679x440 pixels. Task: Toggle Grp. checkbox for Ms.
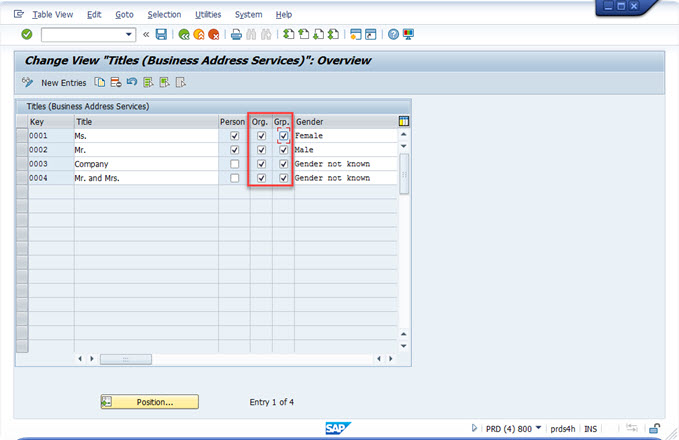pyautogui.click(x=283, y=136)
